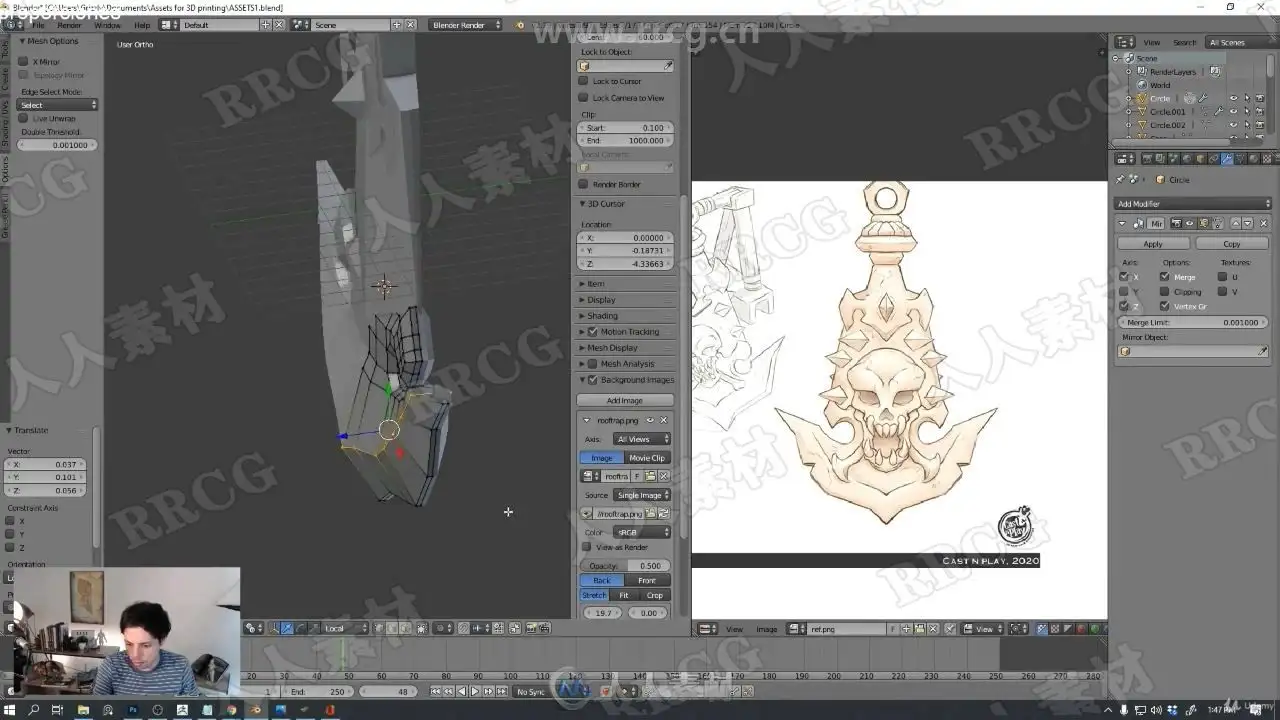Screen dimensions: 1280x720
Task: Open the Window menu in top bar
Action: point(107,25)
